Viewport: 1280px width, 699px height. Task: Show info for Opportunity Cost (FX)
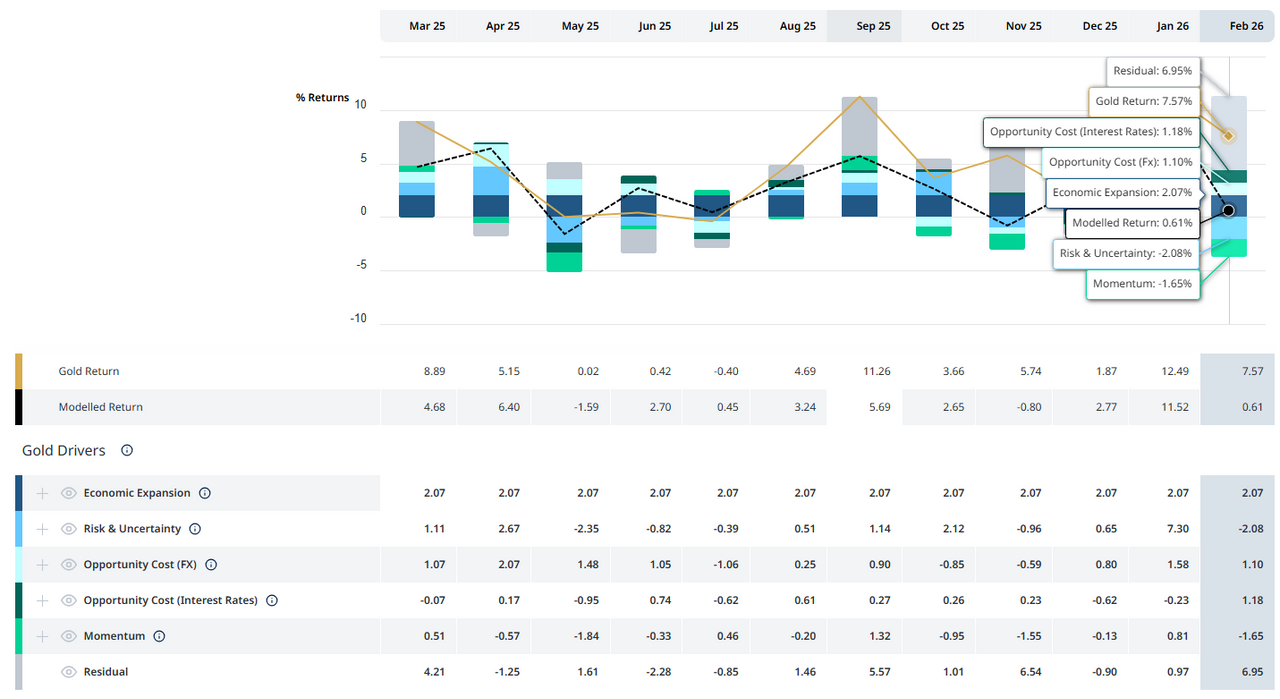point(211,565)
